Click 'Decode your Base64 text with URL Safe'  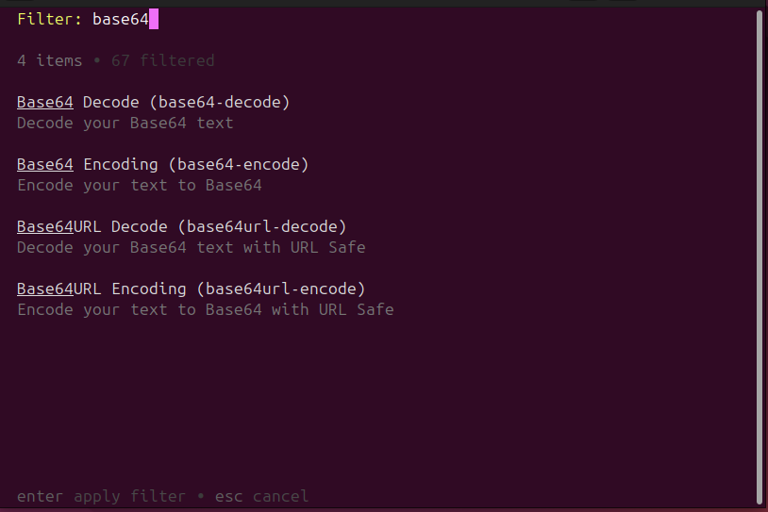[x=191, y=247]
